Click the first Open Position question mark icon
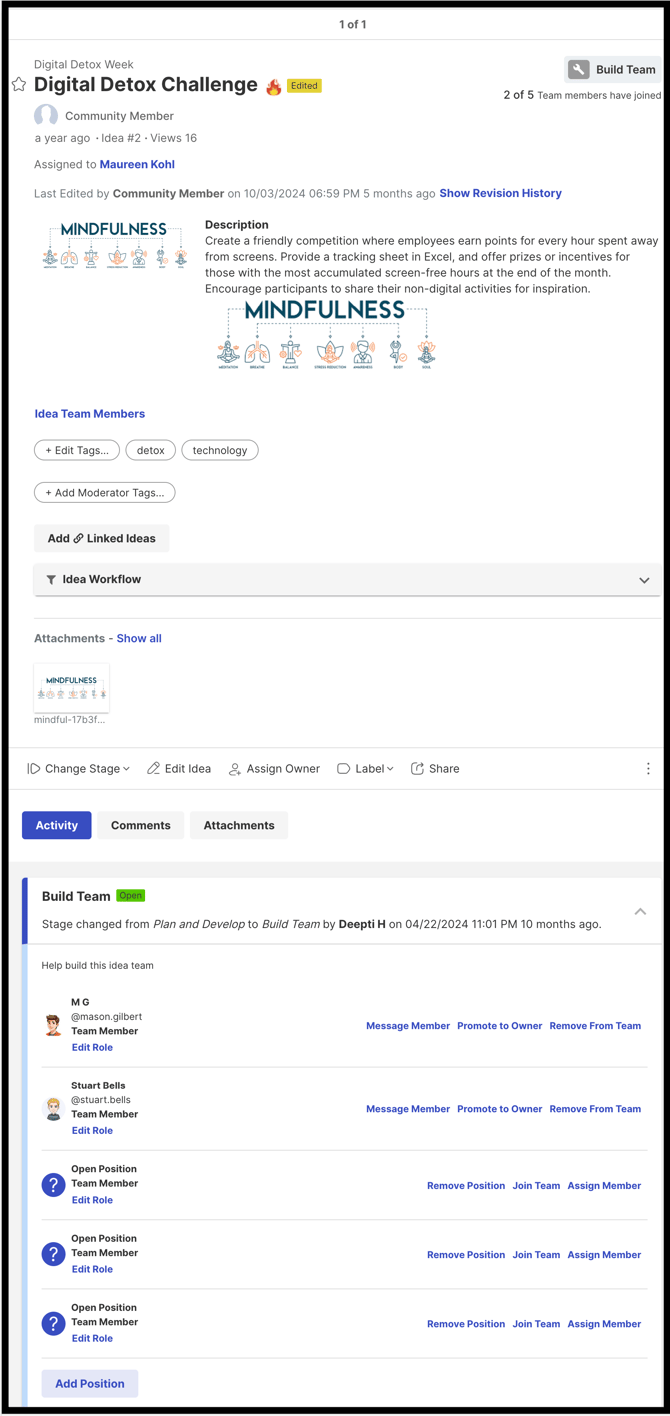The height and width of the screenshot is (1416, 670). point(54,1185)
